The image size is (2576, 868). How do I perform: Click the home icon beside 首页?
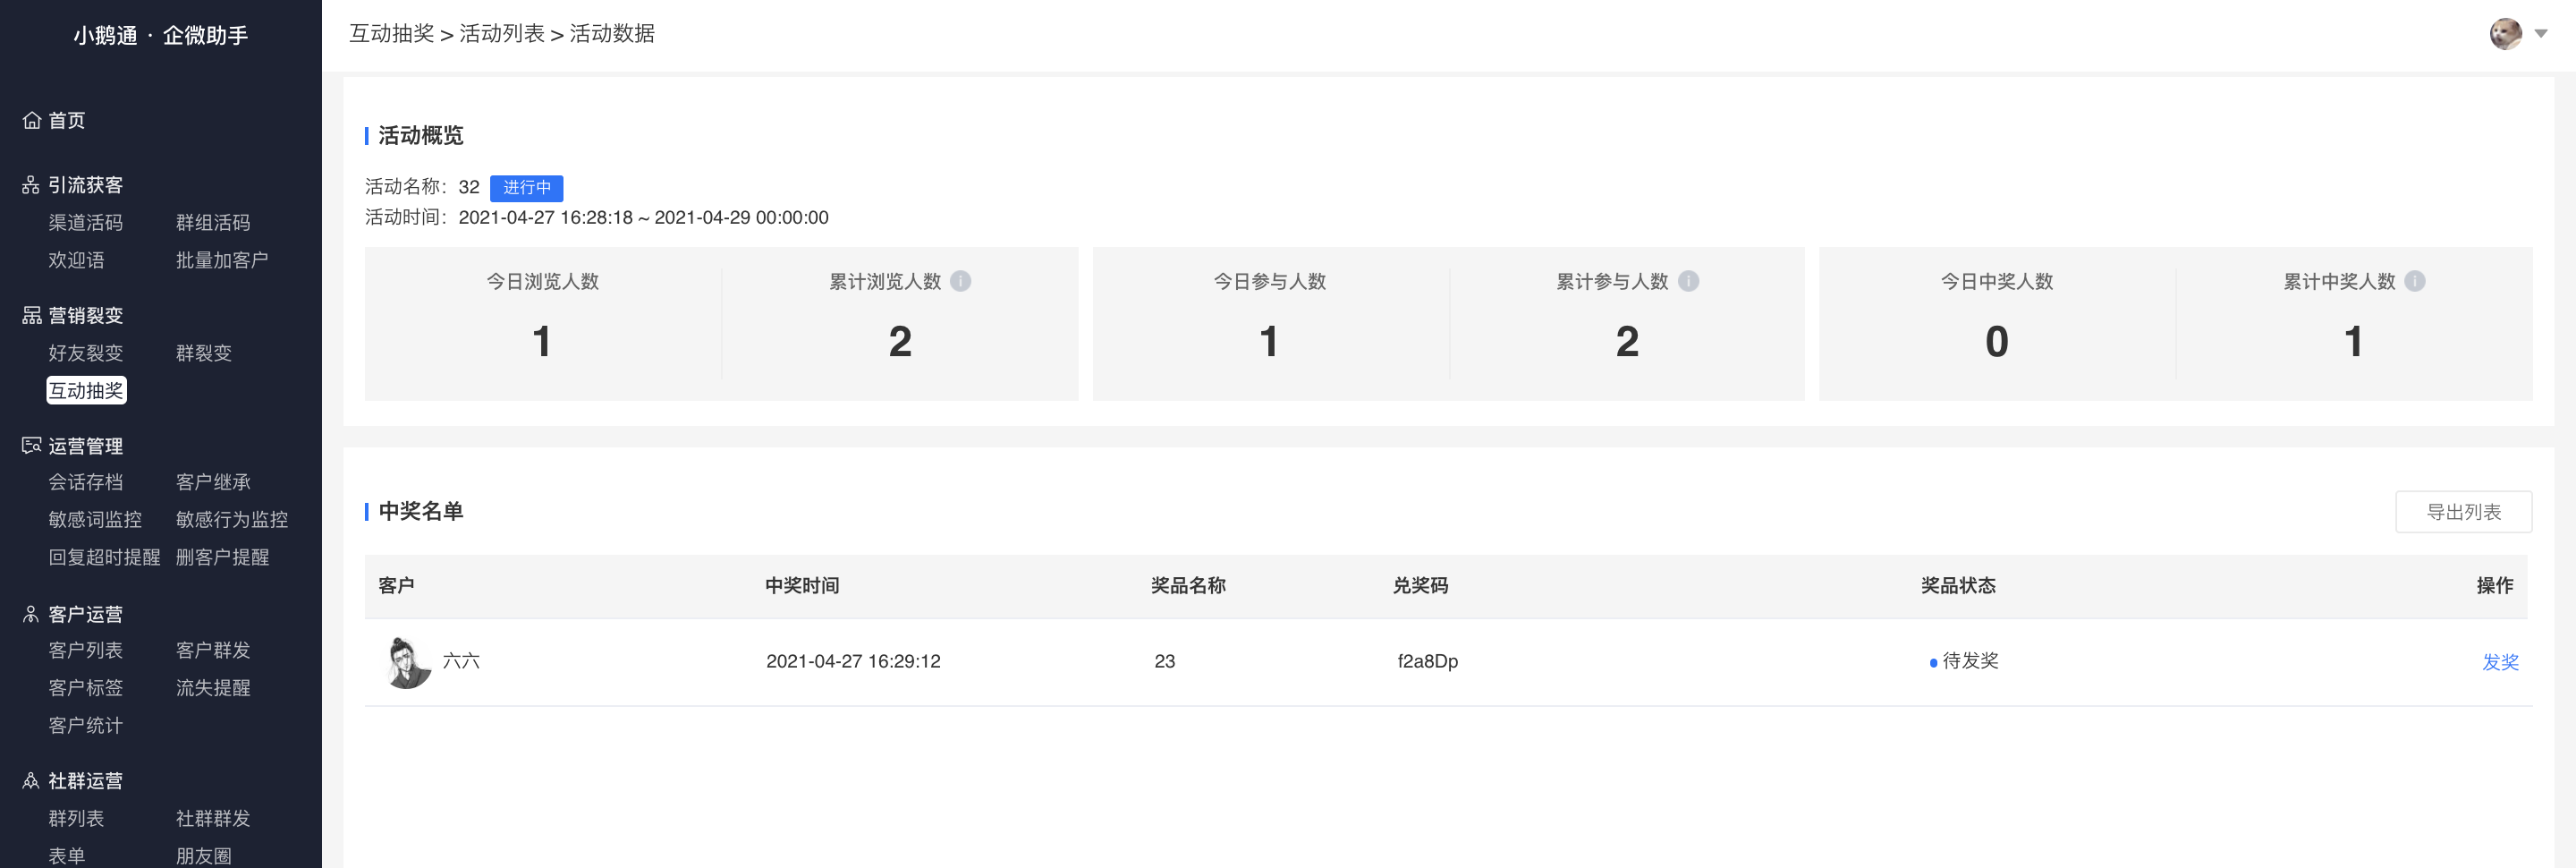point(32,120)
